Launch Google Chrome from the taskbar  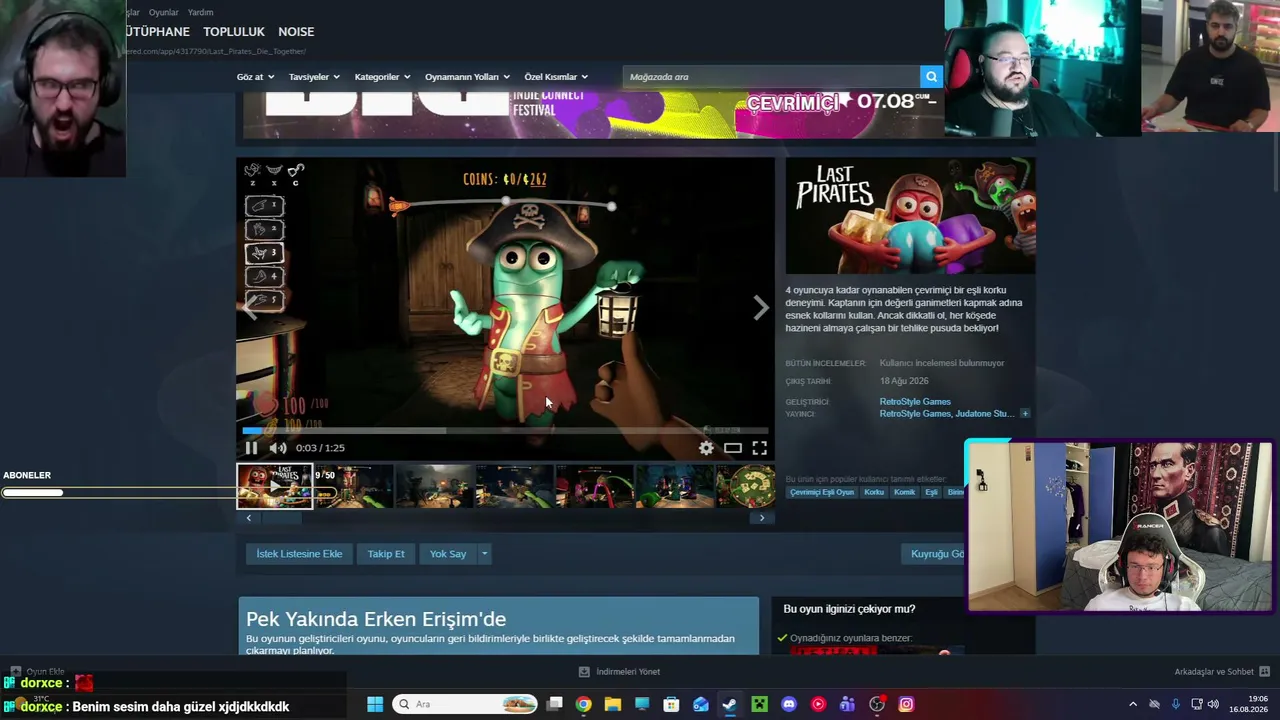(584, 704)
